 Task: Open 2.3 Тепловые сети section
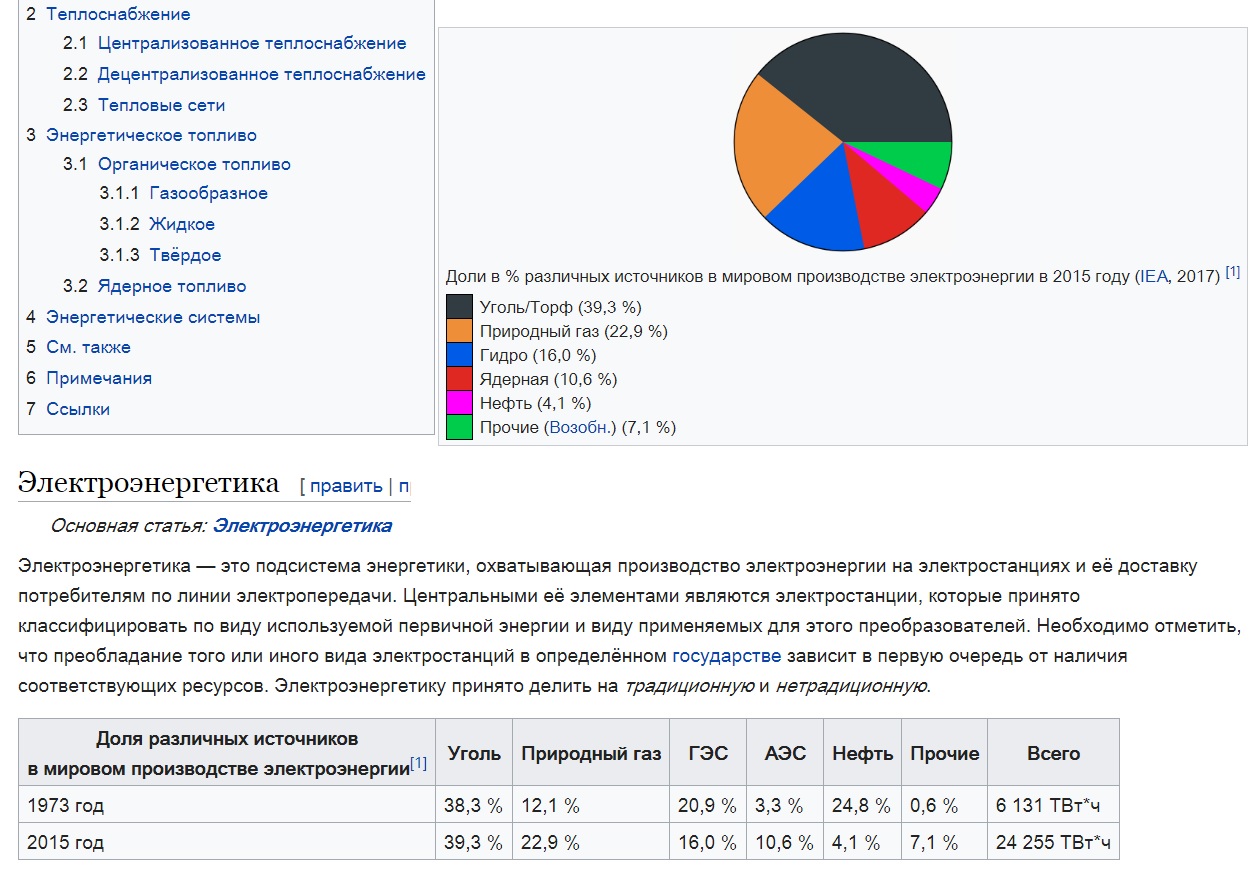(144, 105)
